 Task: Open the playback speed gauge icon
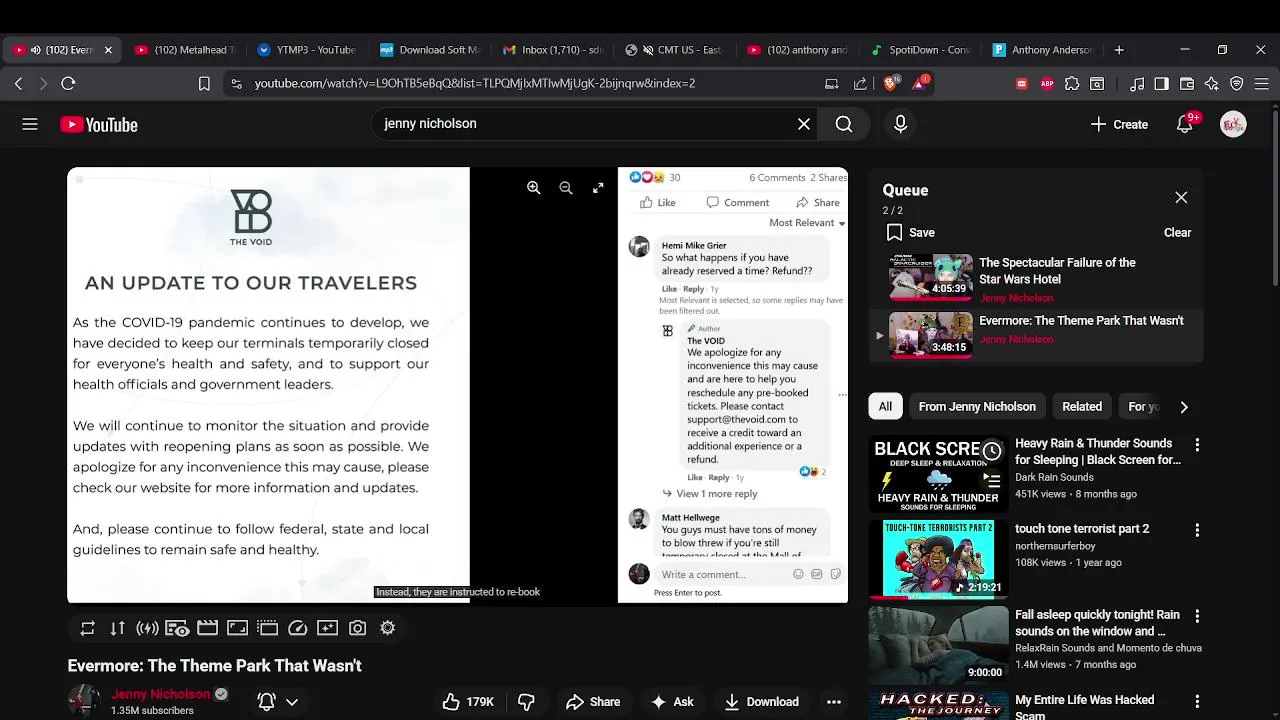tap(297, 628)
